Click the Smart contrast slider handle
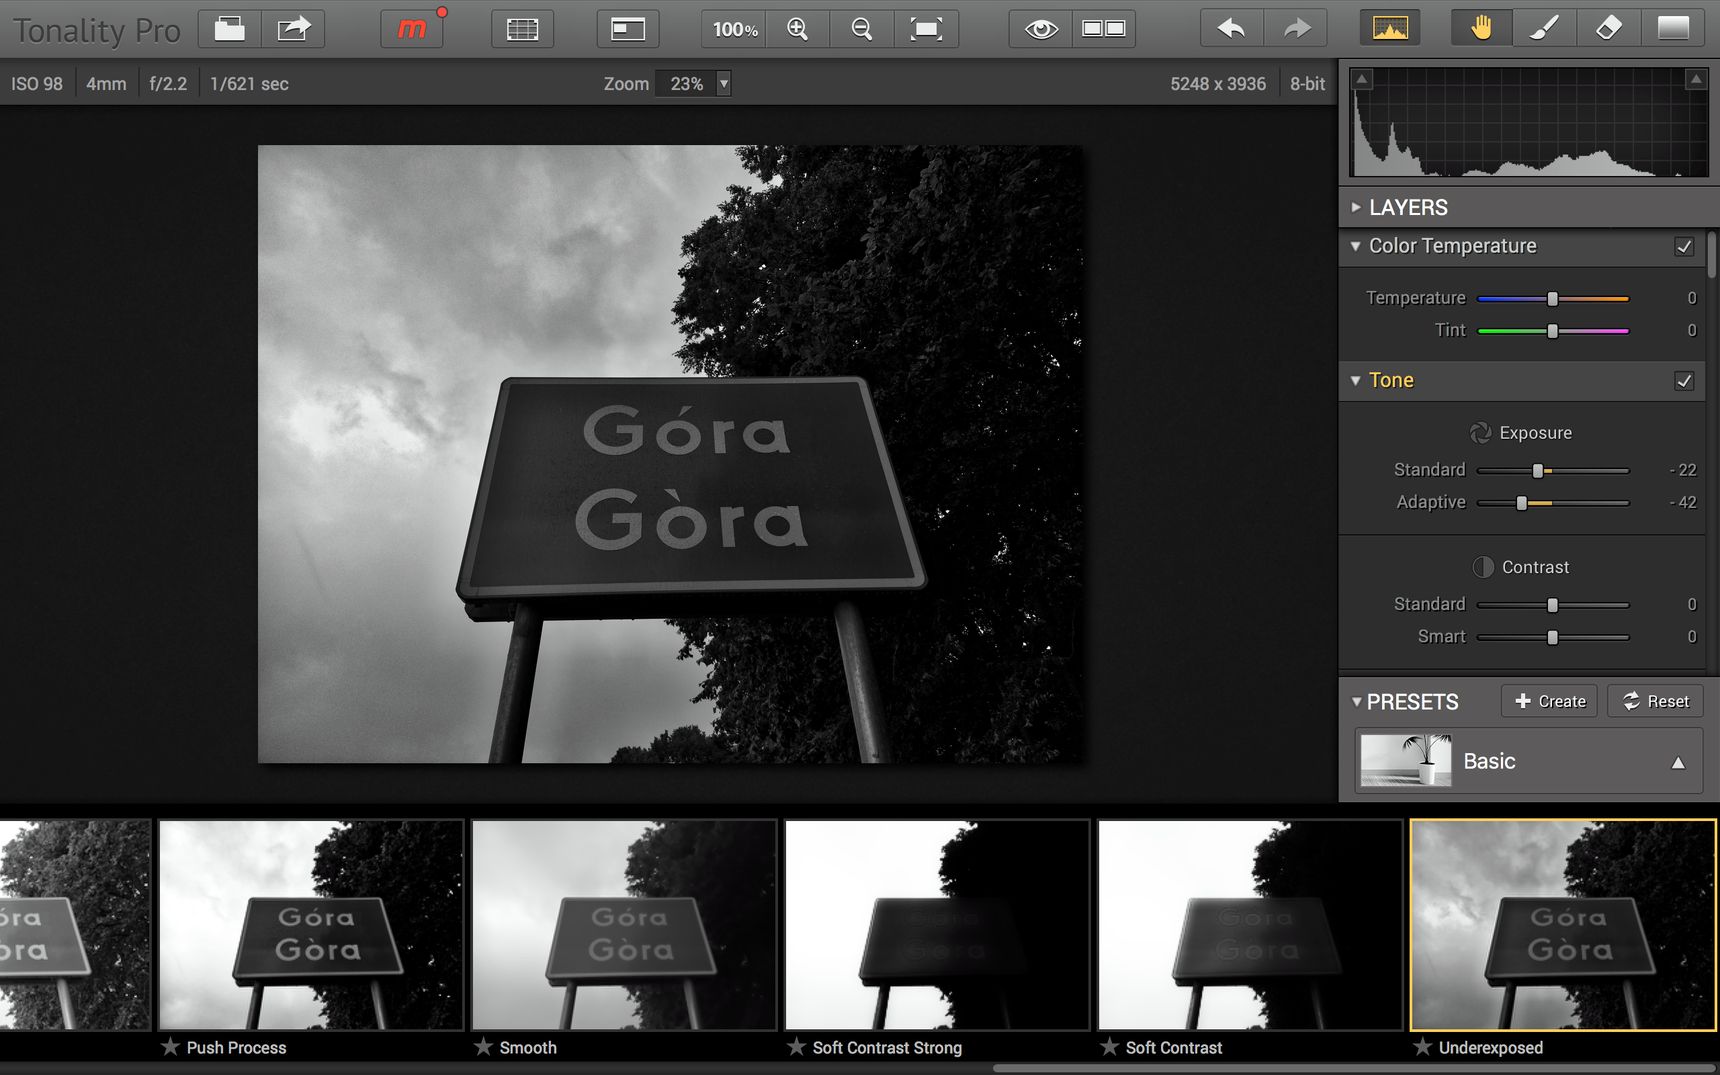The width and height of the screenshot is (1720, 1075). pos(1552,636)
